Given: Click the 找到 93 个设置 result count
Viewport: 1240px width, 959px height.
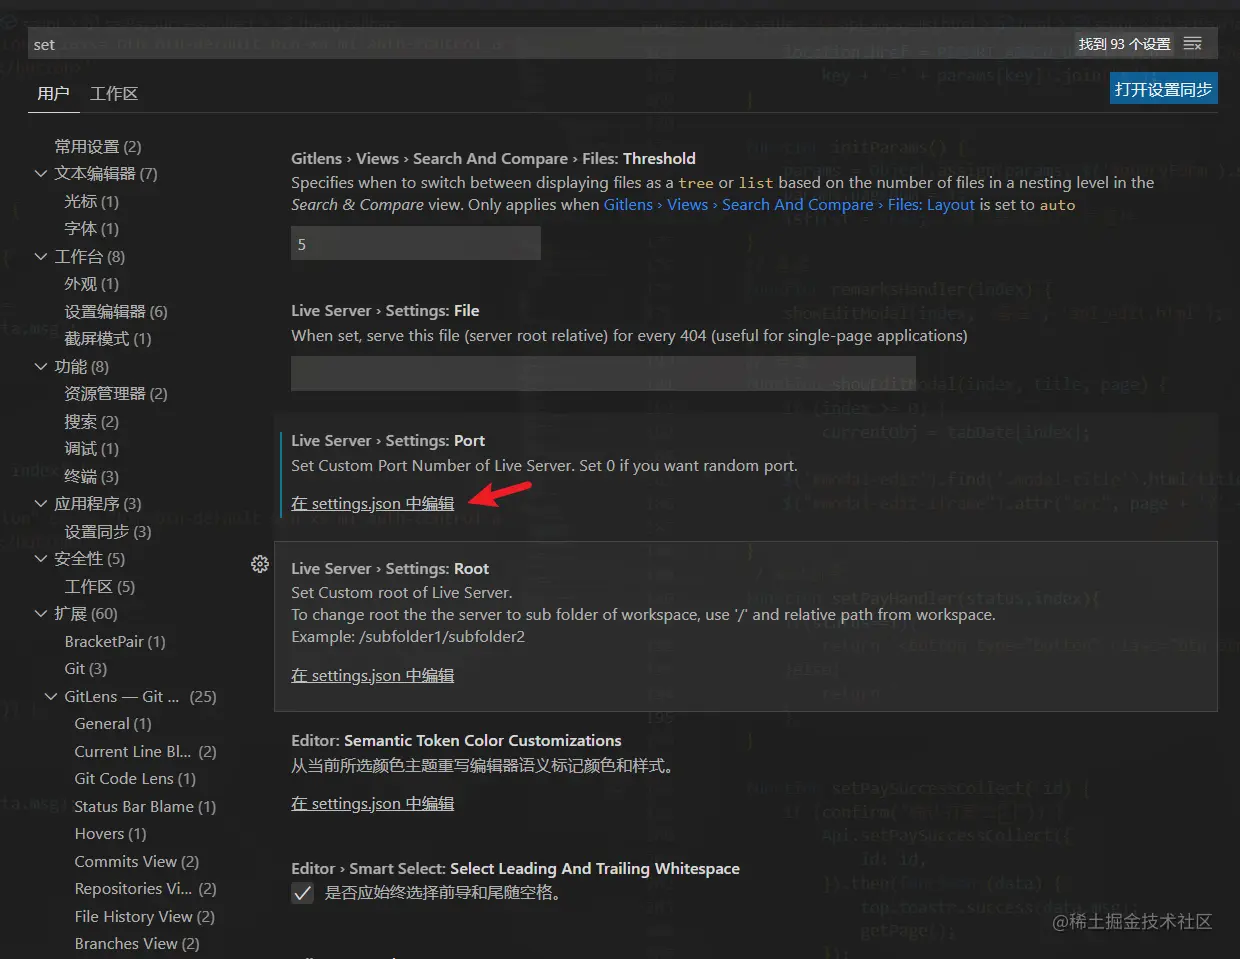Looking at the screenshot, I should coord(1124,44).
